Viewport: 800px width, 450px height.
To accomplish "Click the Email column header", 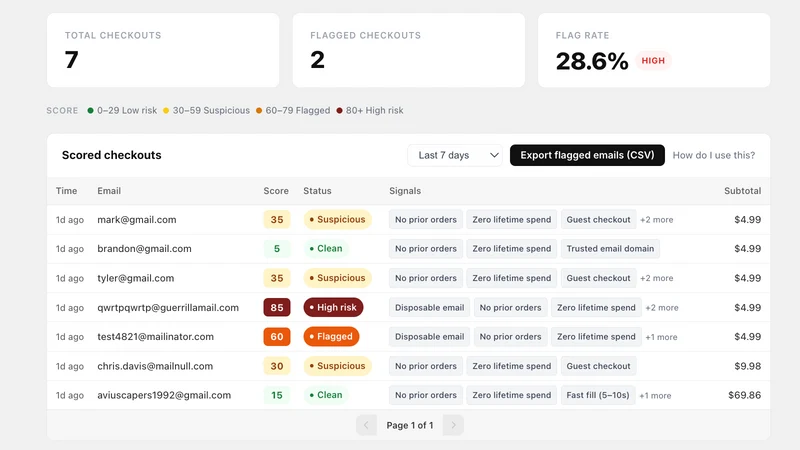I will pyautogui.click(x=109, y=191).
